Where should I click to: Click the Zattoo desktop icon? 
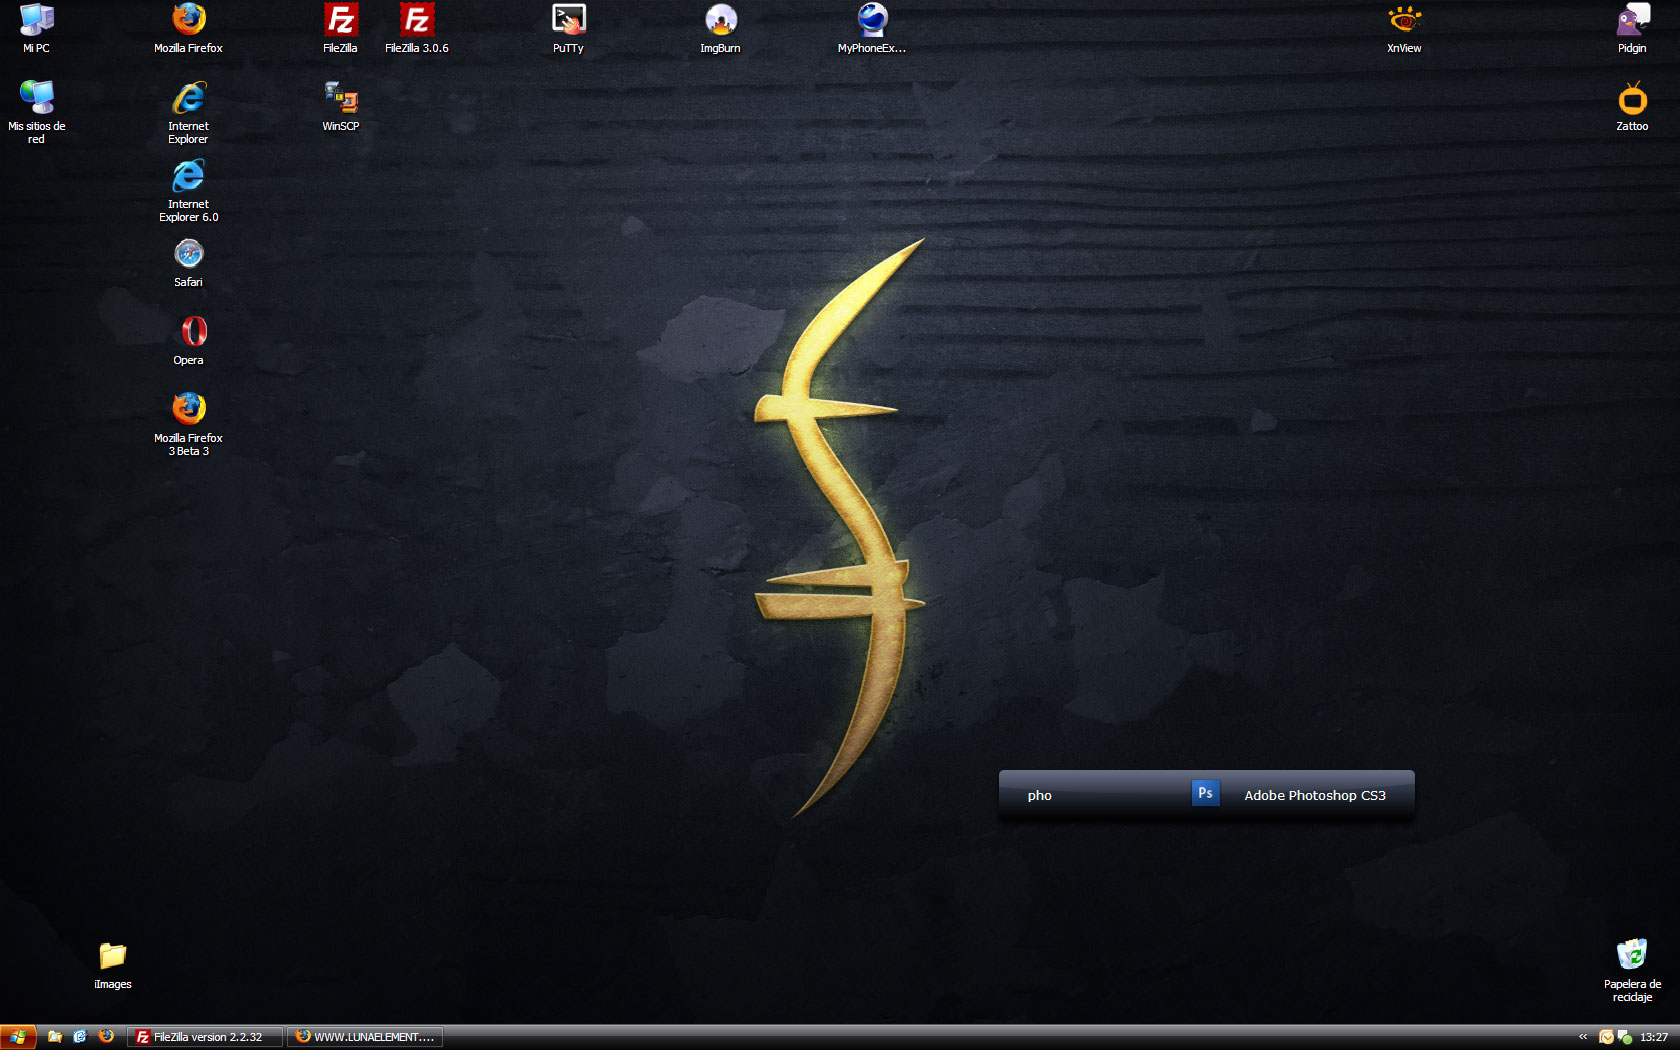(x=1632, y=99)
